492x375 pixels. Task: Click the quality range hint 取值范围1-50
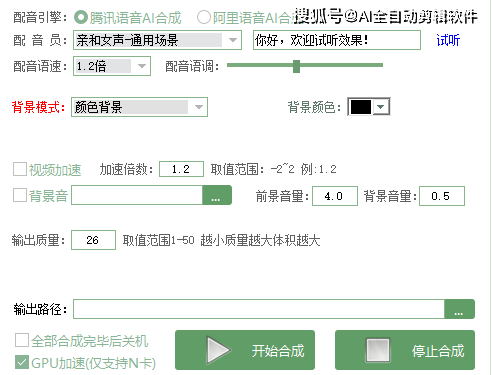158,240
